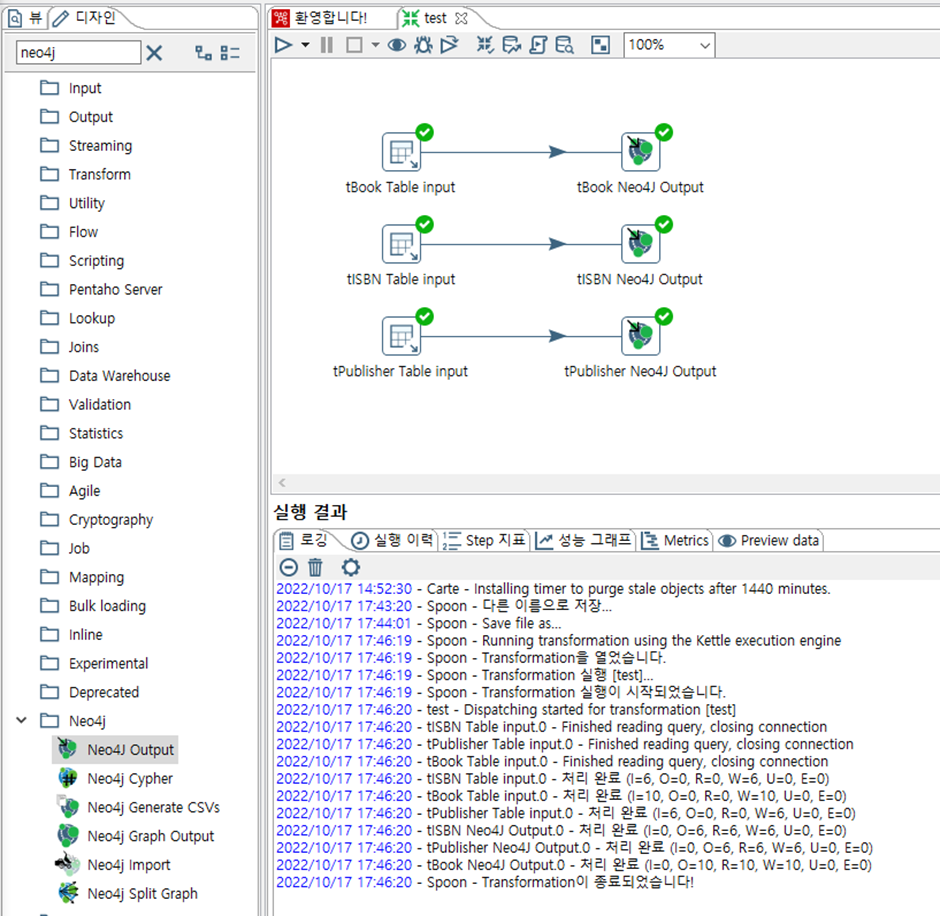Replay the transformation icon
Screen dimensions: 940x916
450,45
